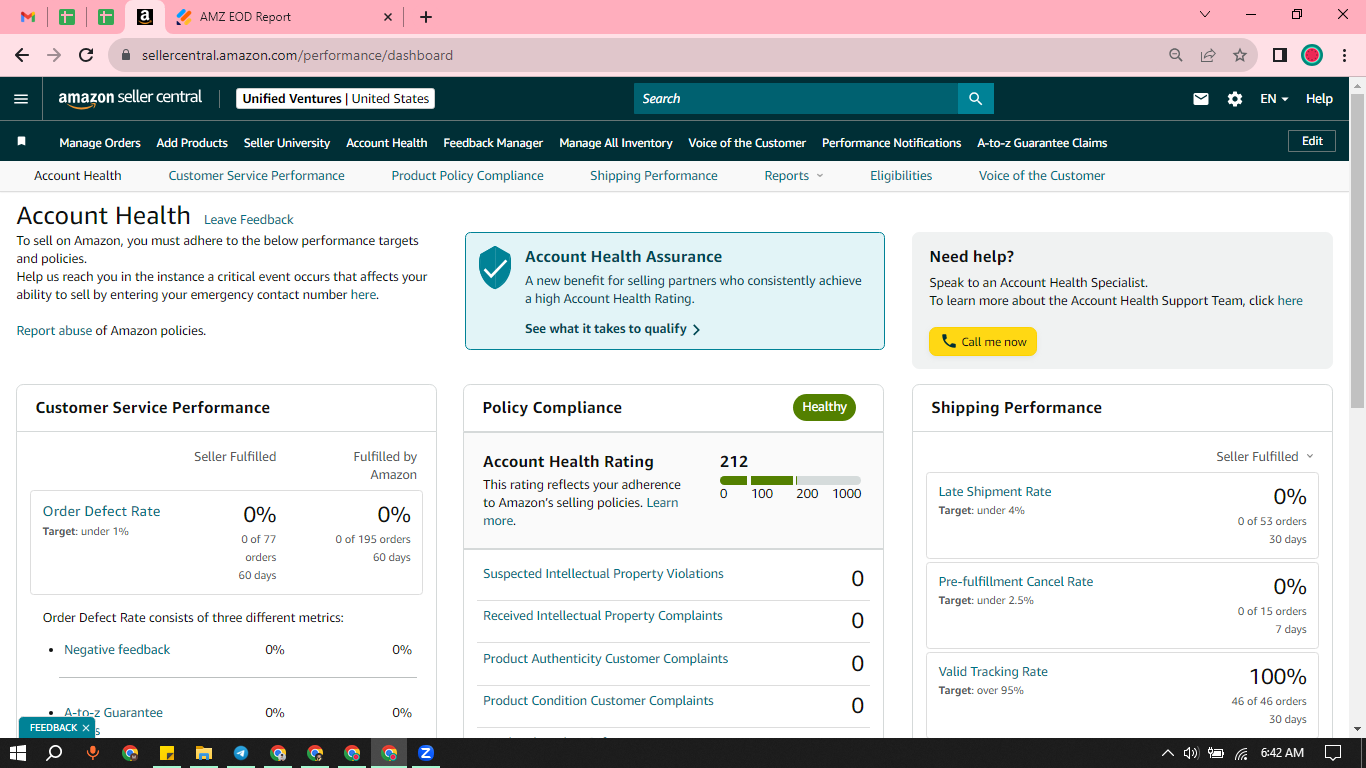
Task: Open the Shipping Performance tab
Action: (x=654, y=176)
